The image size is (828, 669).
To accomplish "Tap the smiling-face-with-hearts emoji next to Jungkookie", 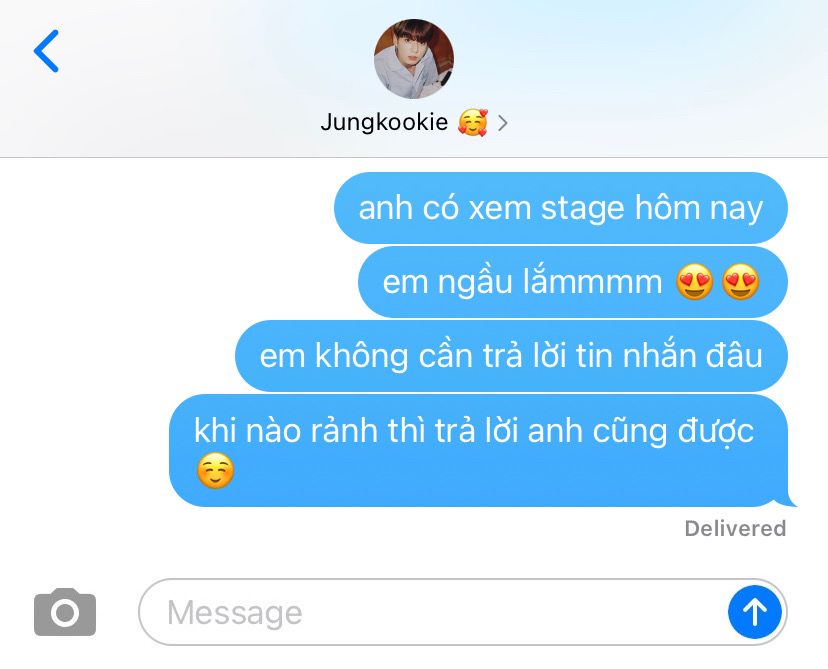I will coord(473,123).
